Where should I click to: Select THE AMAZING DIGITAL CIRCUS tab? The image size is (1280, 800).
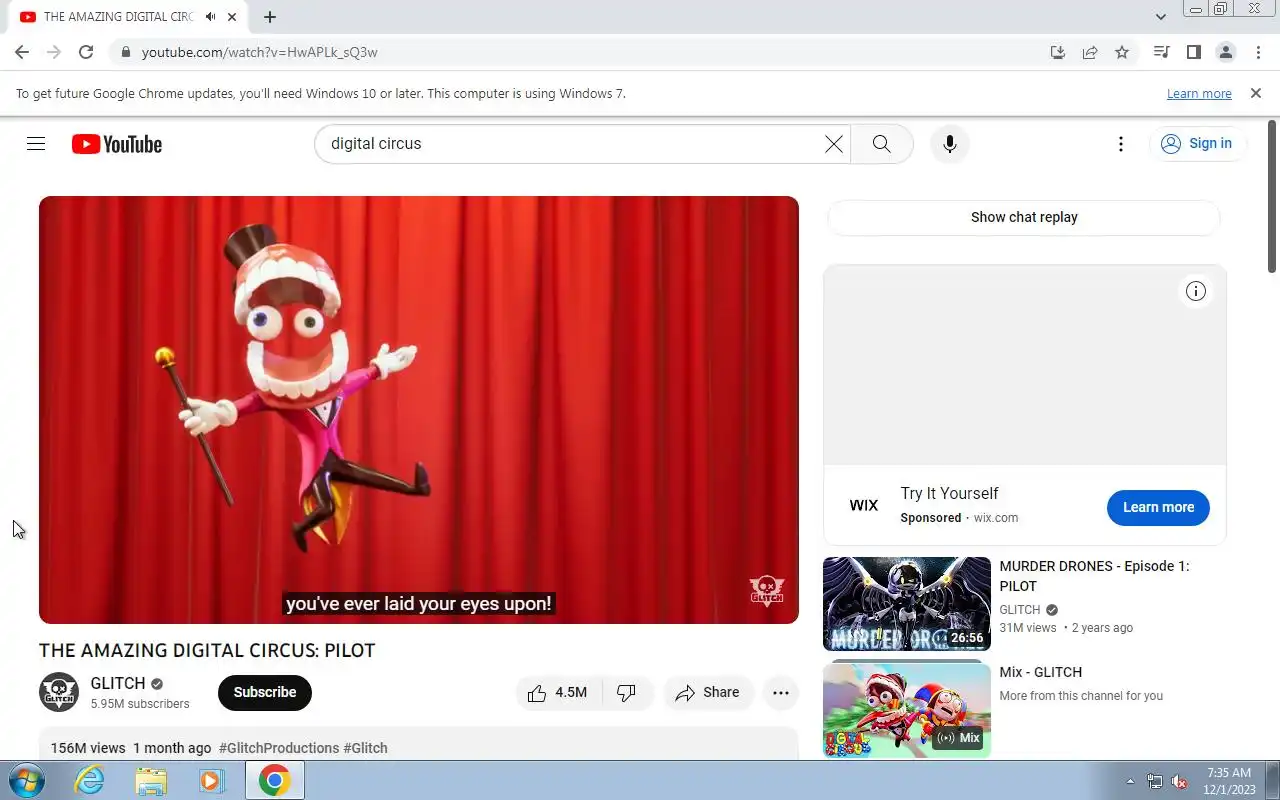126,17
